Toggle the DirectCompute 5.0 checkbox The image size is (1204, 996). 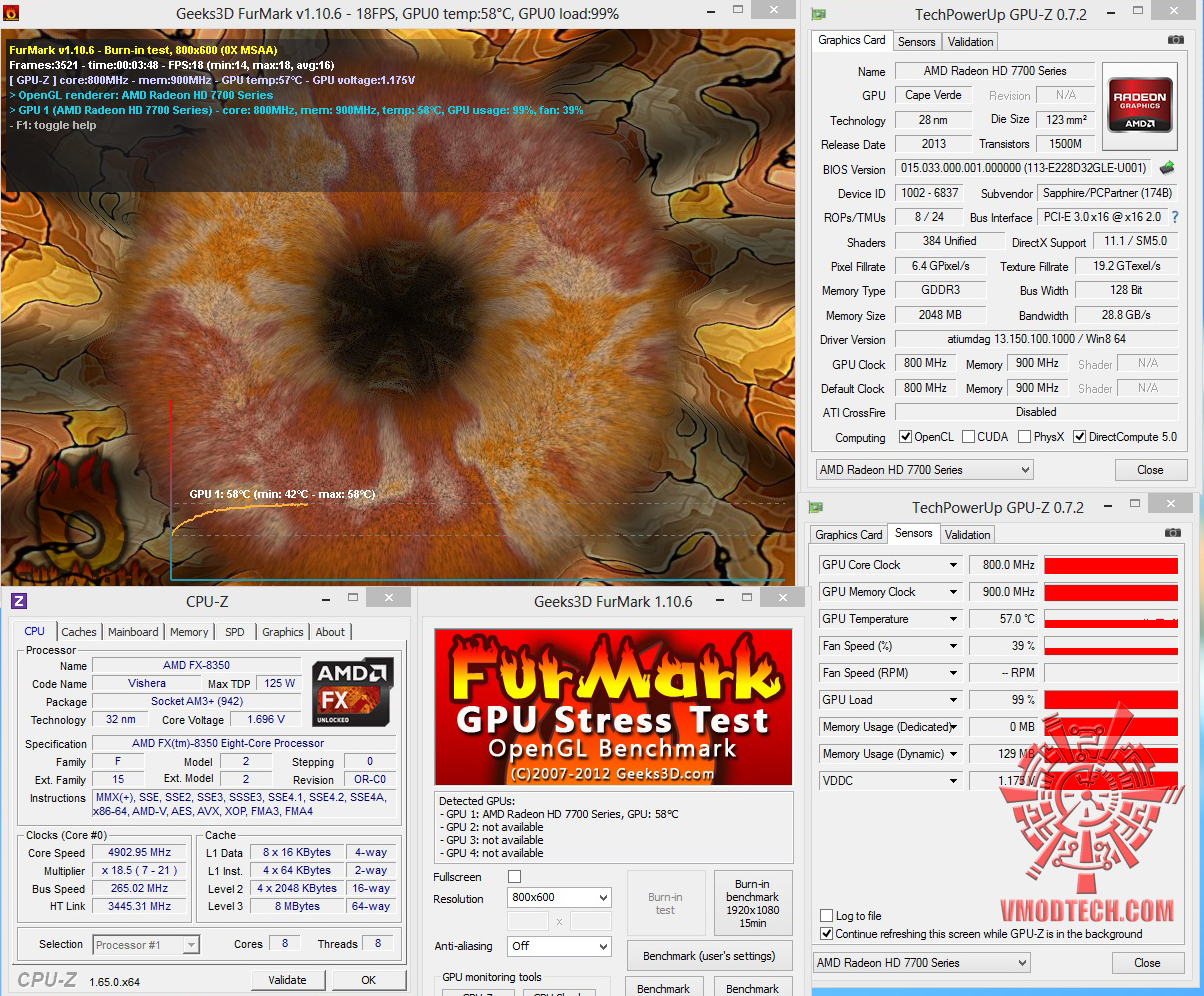[1079, 437]
